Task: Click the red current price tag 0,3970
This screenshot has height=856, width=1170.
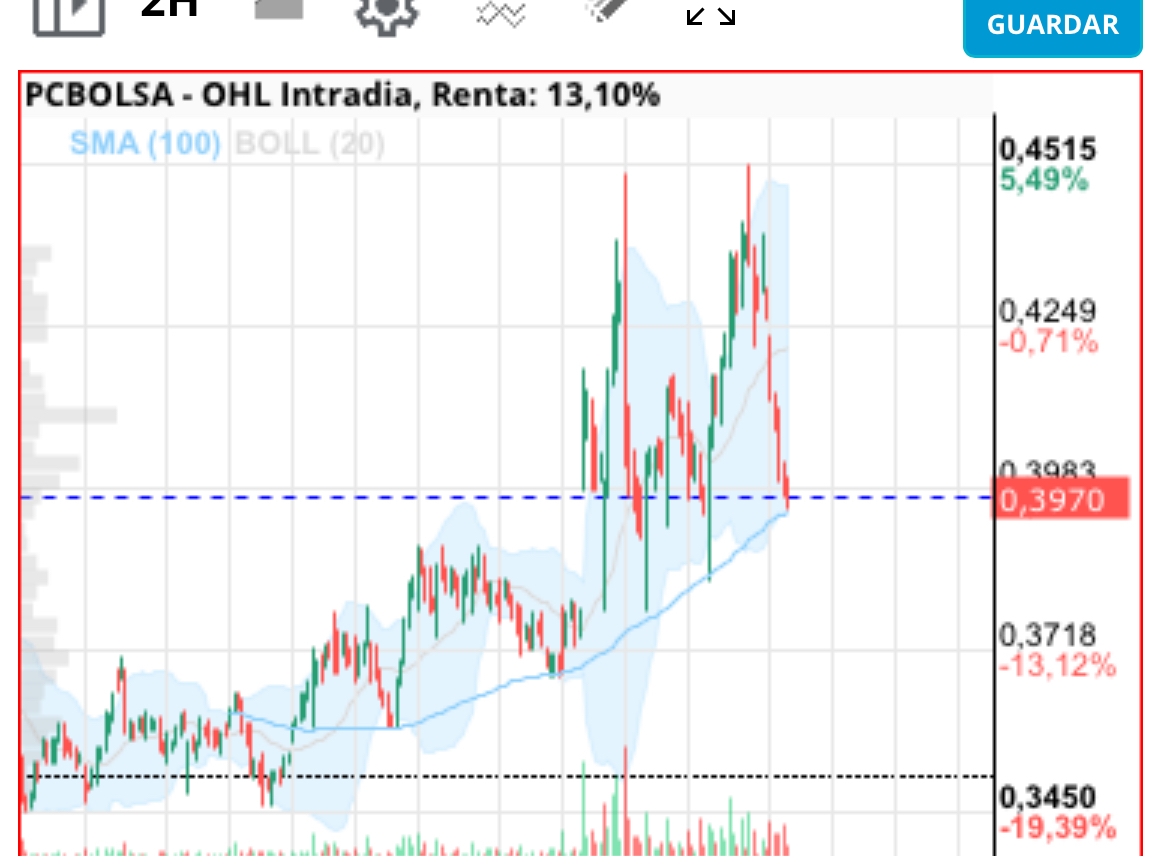Action: [x=1060, y=499]
